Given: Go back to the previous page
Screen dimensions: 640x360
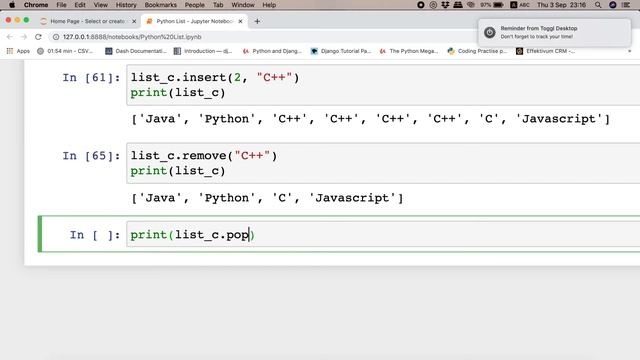Looking at the screenshot, I should click(10, 37).
